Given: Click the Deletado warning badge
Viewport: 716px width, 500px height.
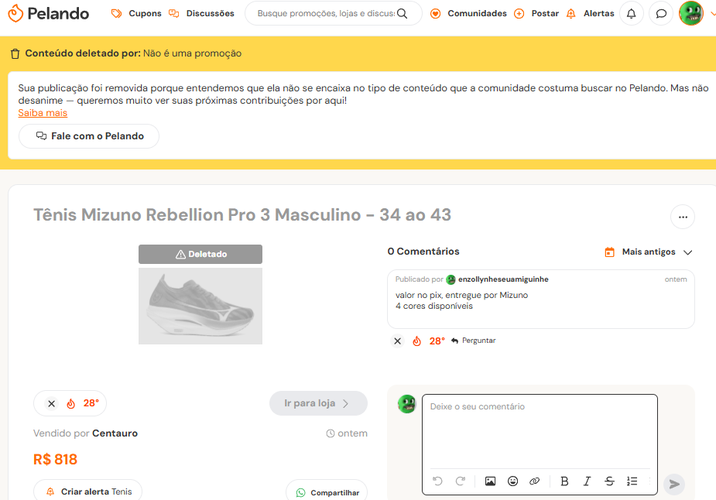Looking at the screenshot, I should [x=200, y=254].
